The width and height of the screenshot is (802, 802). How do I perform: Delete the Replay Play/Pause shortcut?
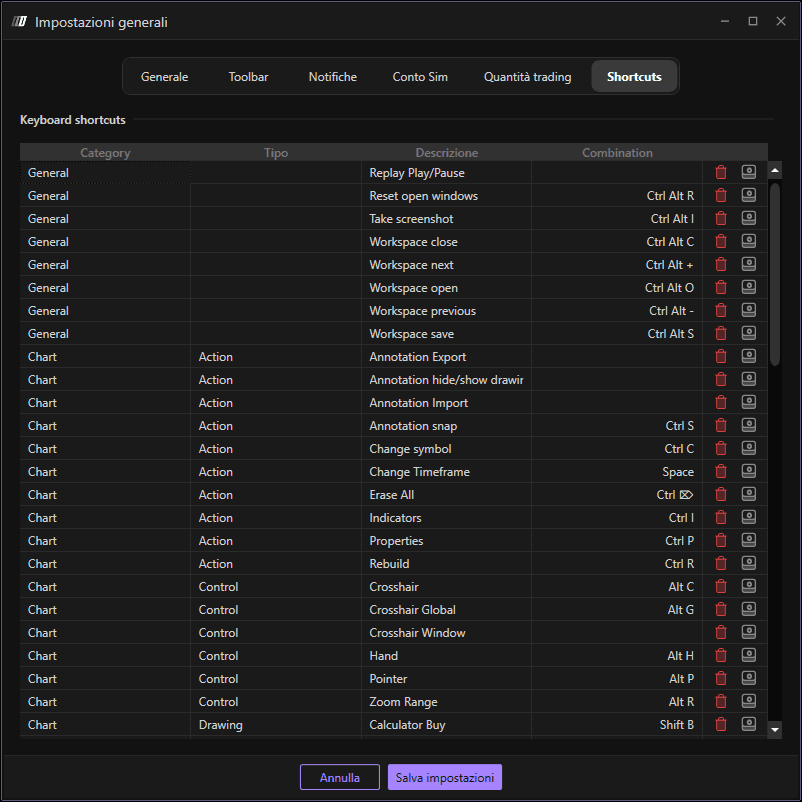[x=721, y=172]
